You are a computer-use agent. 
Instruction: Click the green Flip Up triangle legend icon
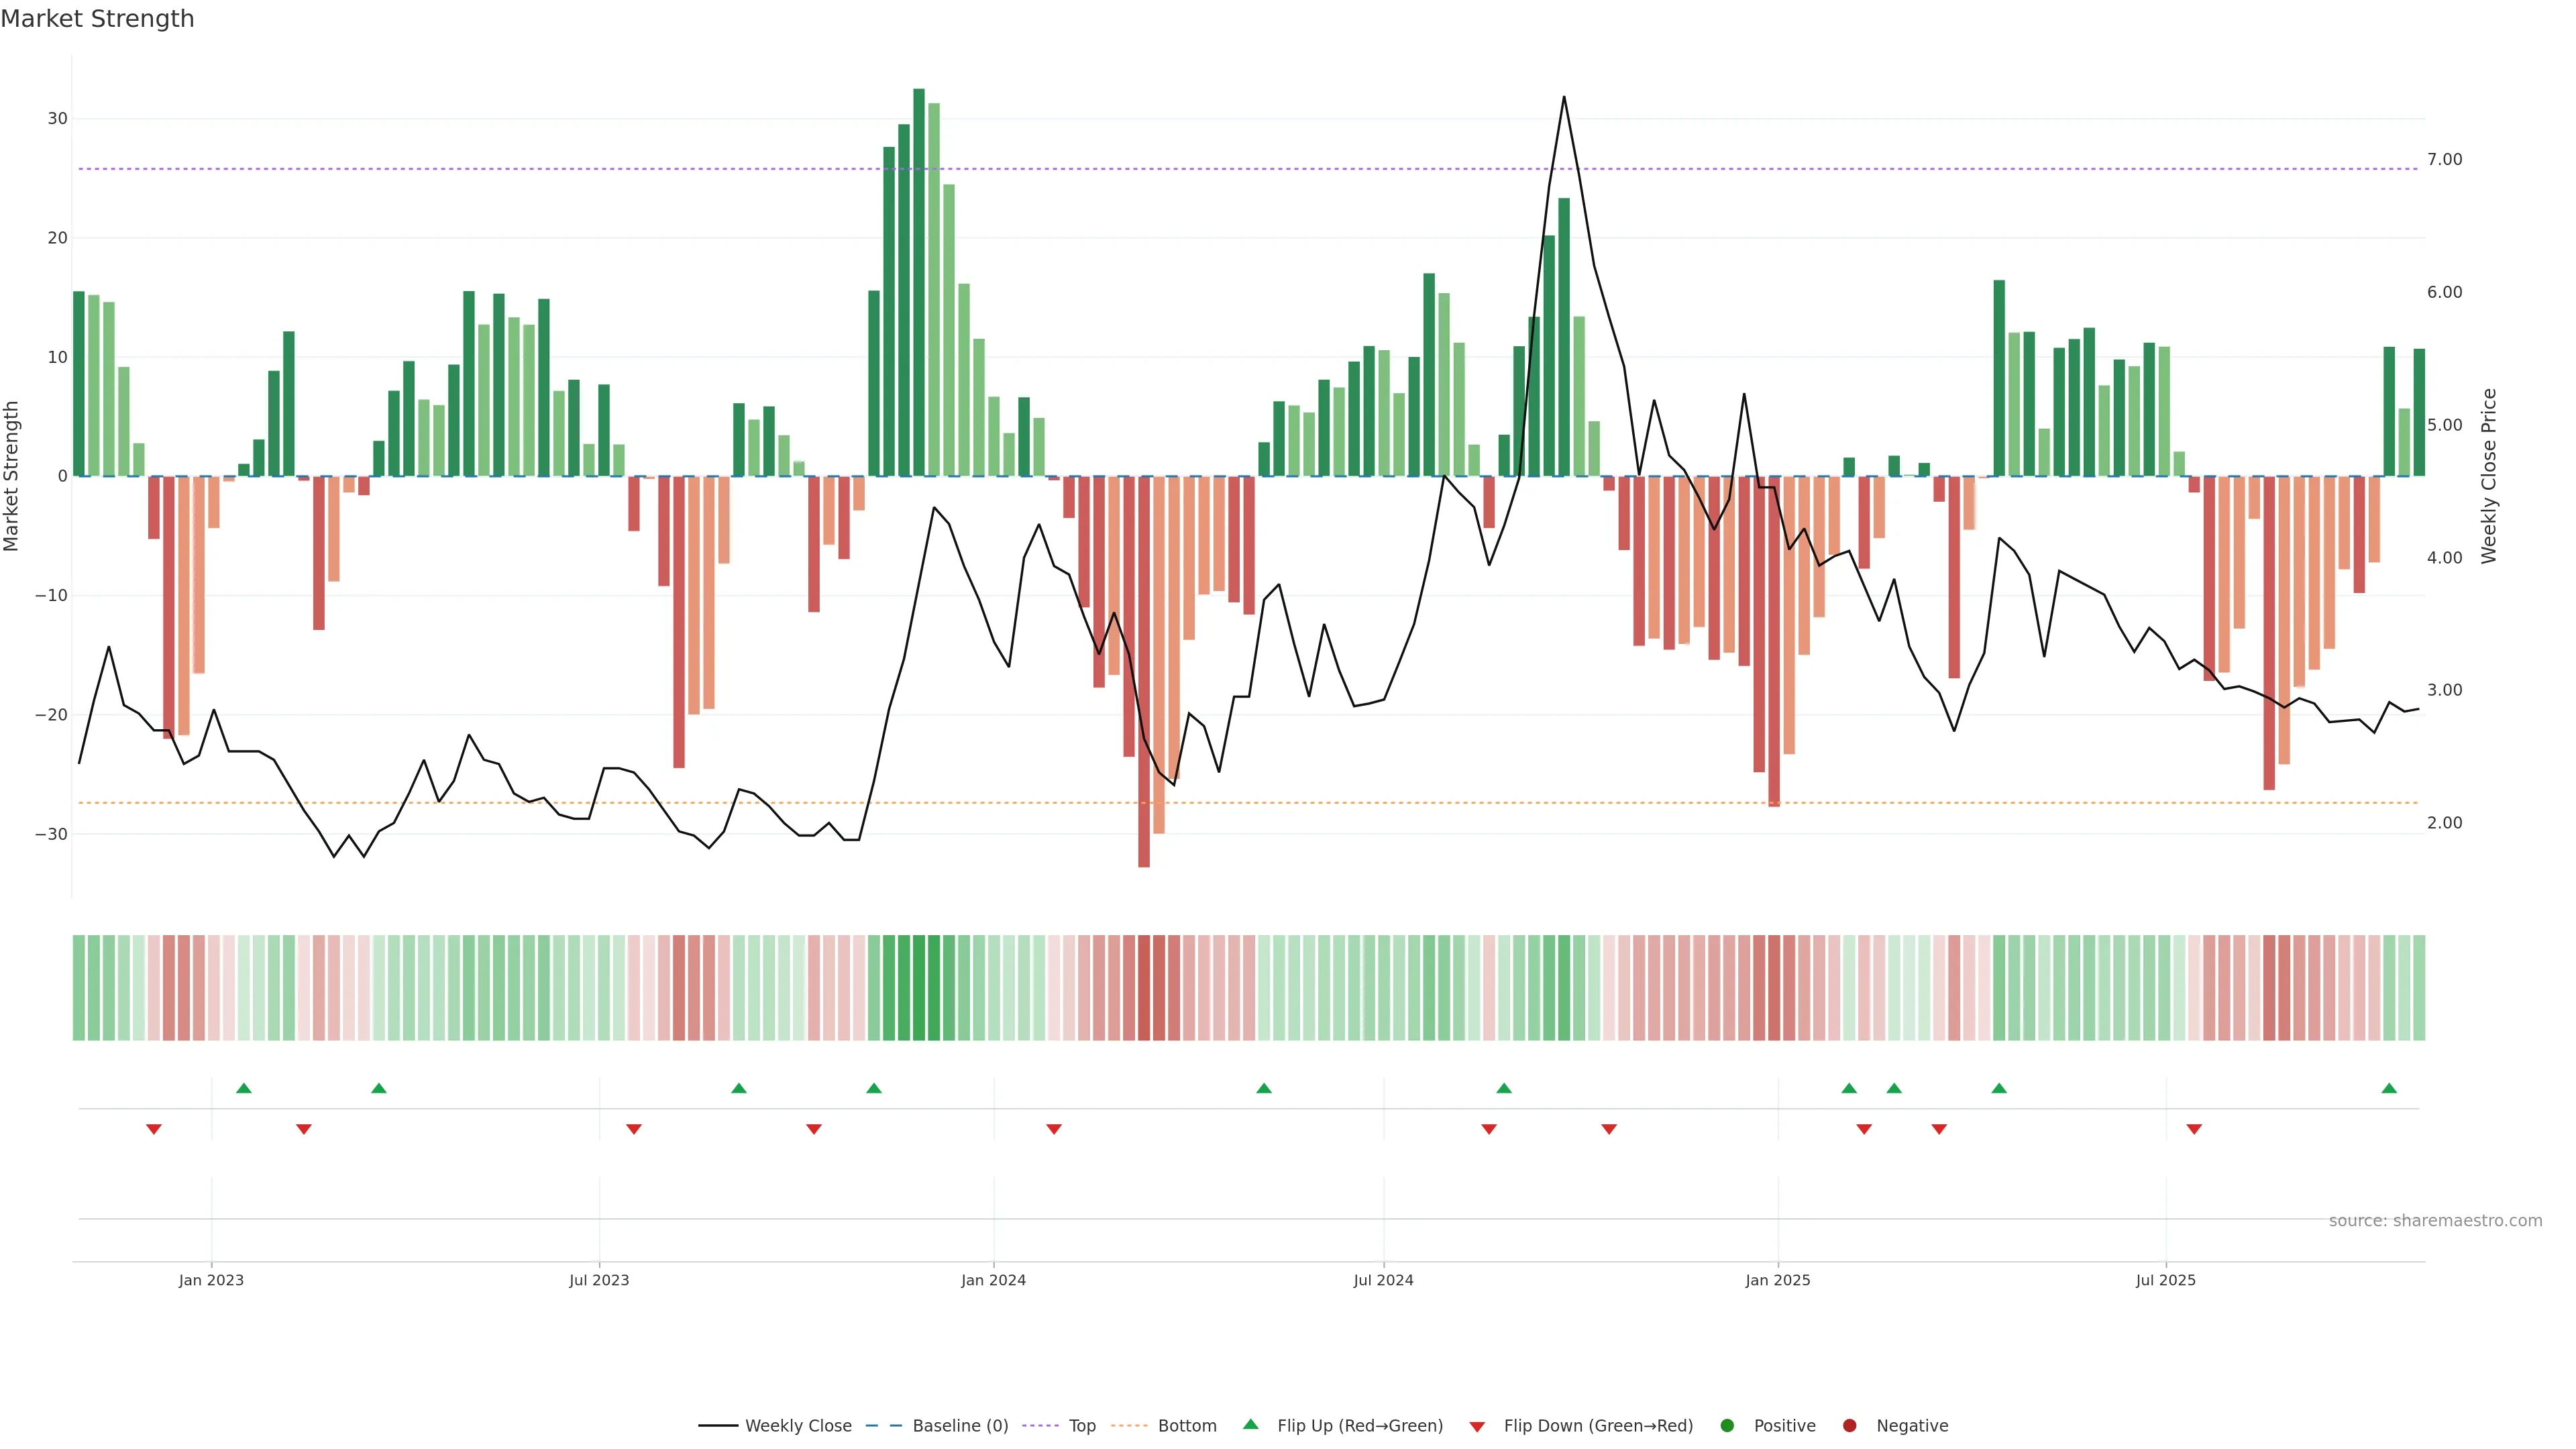point(1250,1424)
